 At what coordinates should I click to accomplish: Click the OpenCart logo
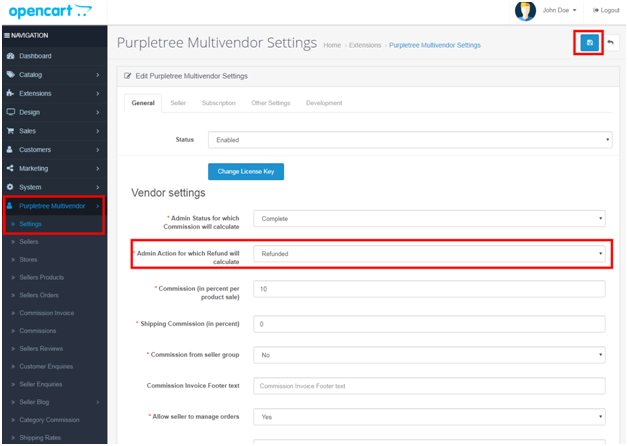point(50,11)
